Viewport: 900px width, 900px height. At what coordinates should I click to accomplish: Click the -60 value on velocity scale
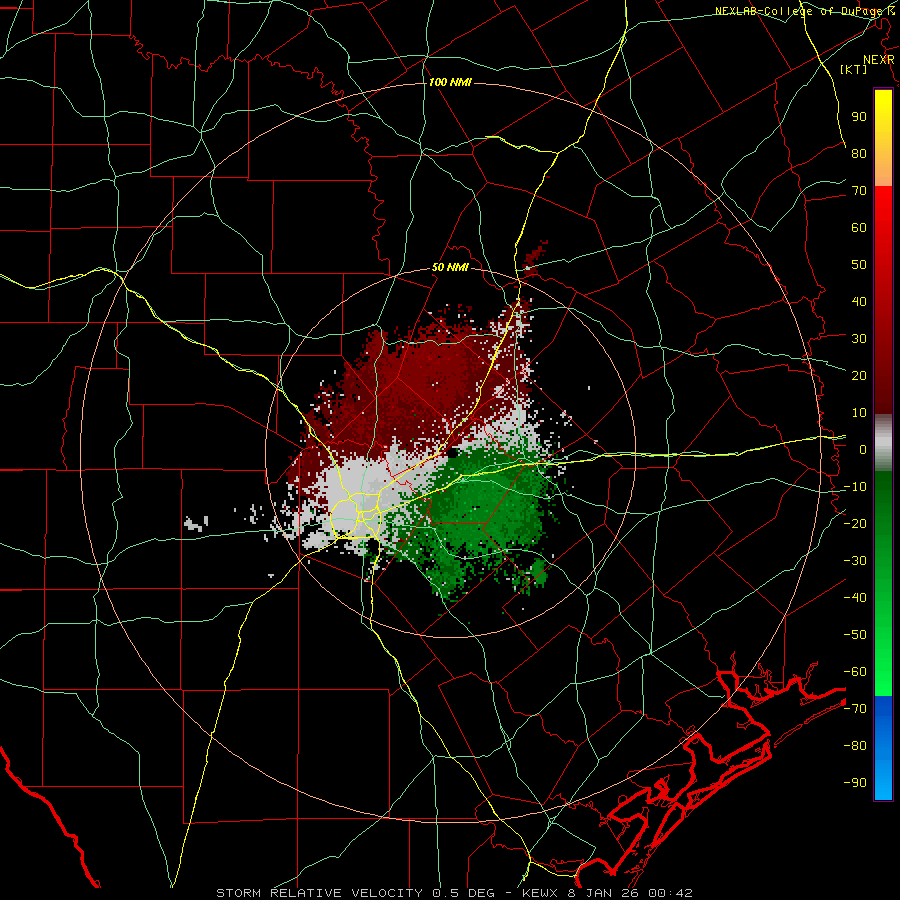(x=855, y=672)
